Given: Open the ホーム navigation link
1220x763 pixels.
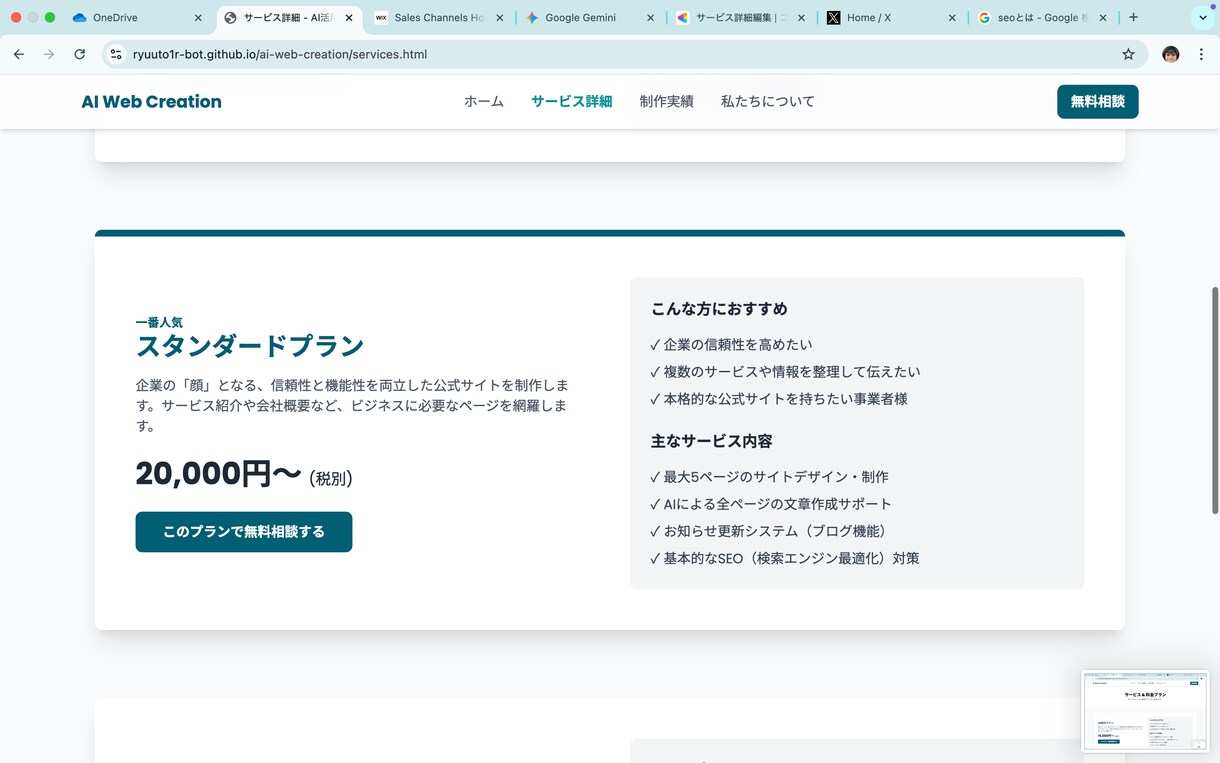Looking at the screenshot, I should click(x=484, y=101).
